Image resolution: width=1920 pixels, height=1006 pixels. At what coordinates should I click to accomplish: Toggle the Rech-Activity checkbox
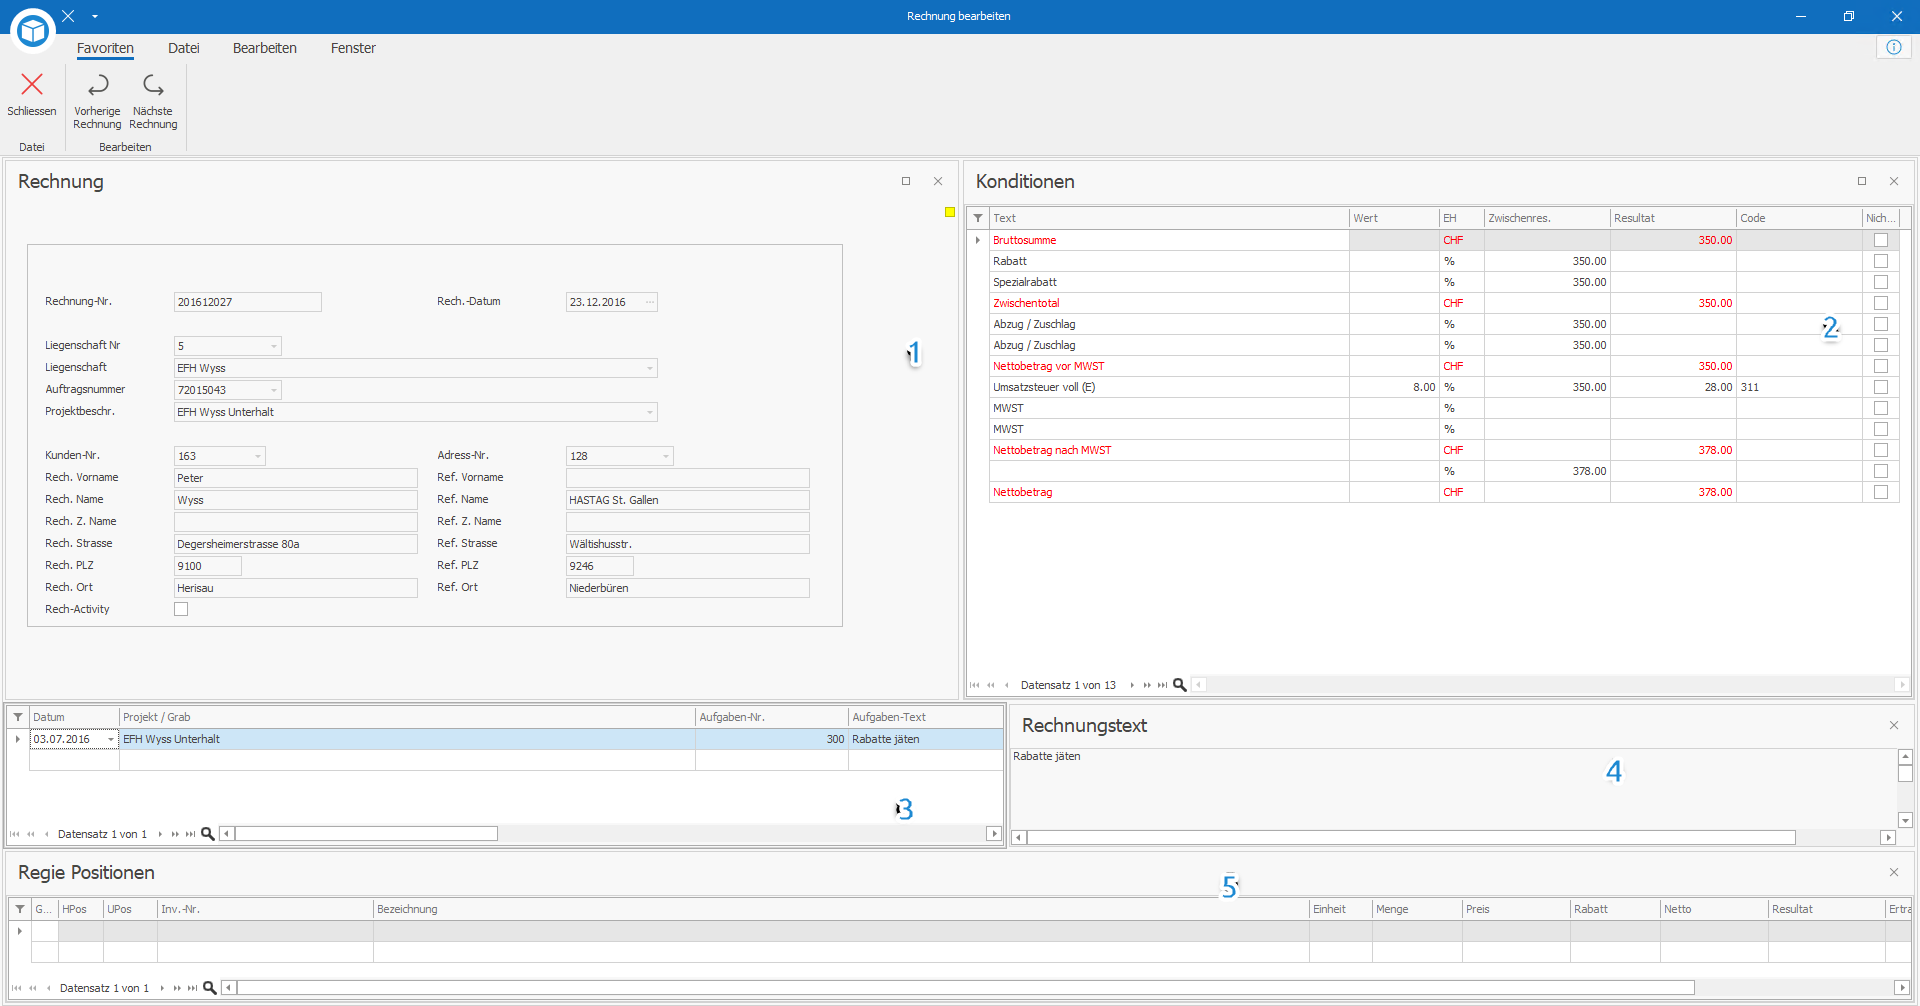pyautogui.click(x=181, y=609)
